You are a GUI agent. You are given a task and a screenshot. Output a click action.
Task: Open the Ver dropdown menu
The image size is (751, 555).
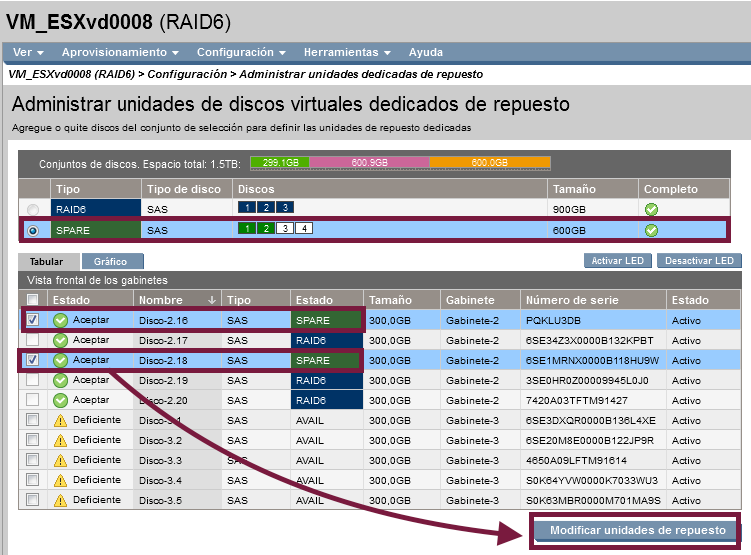(x=27, y=52)
